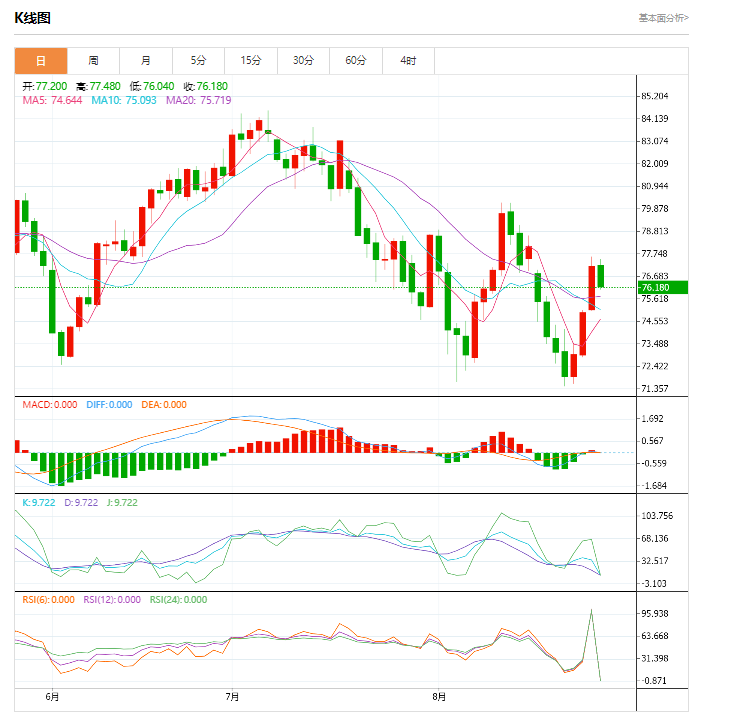Select the 60分 interval tab
The image size is (755, 724).
pos(356,61)
